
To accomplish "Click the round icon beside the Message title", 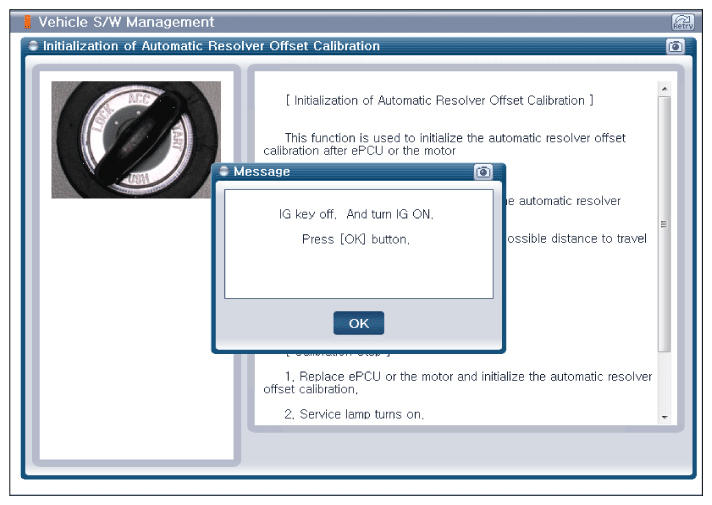I will (x=224, y=172).
